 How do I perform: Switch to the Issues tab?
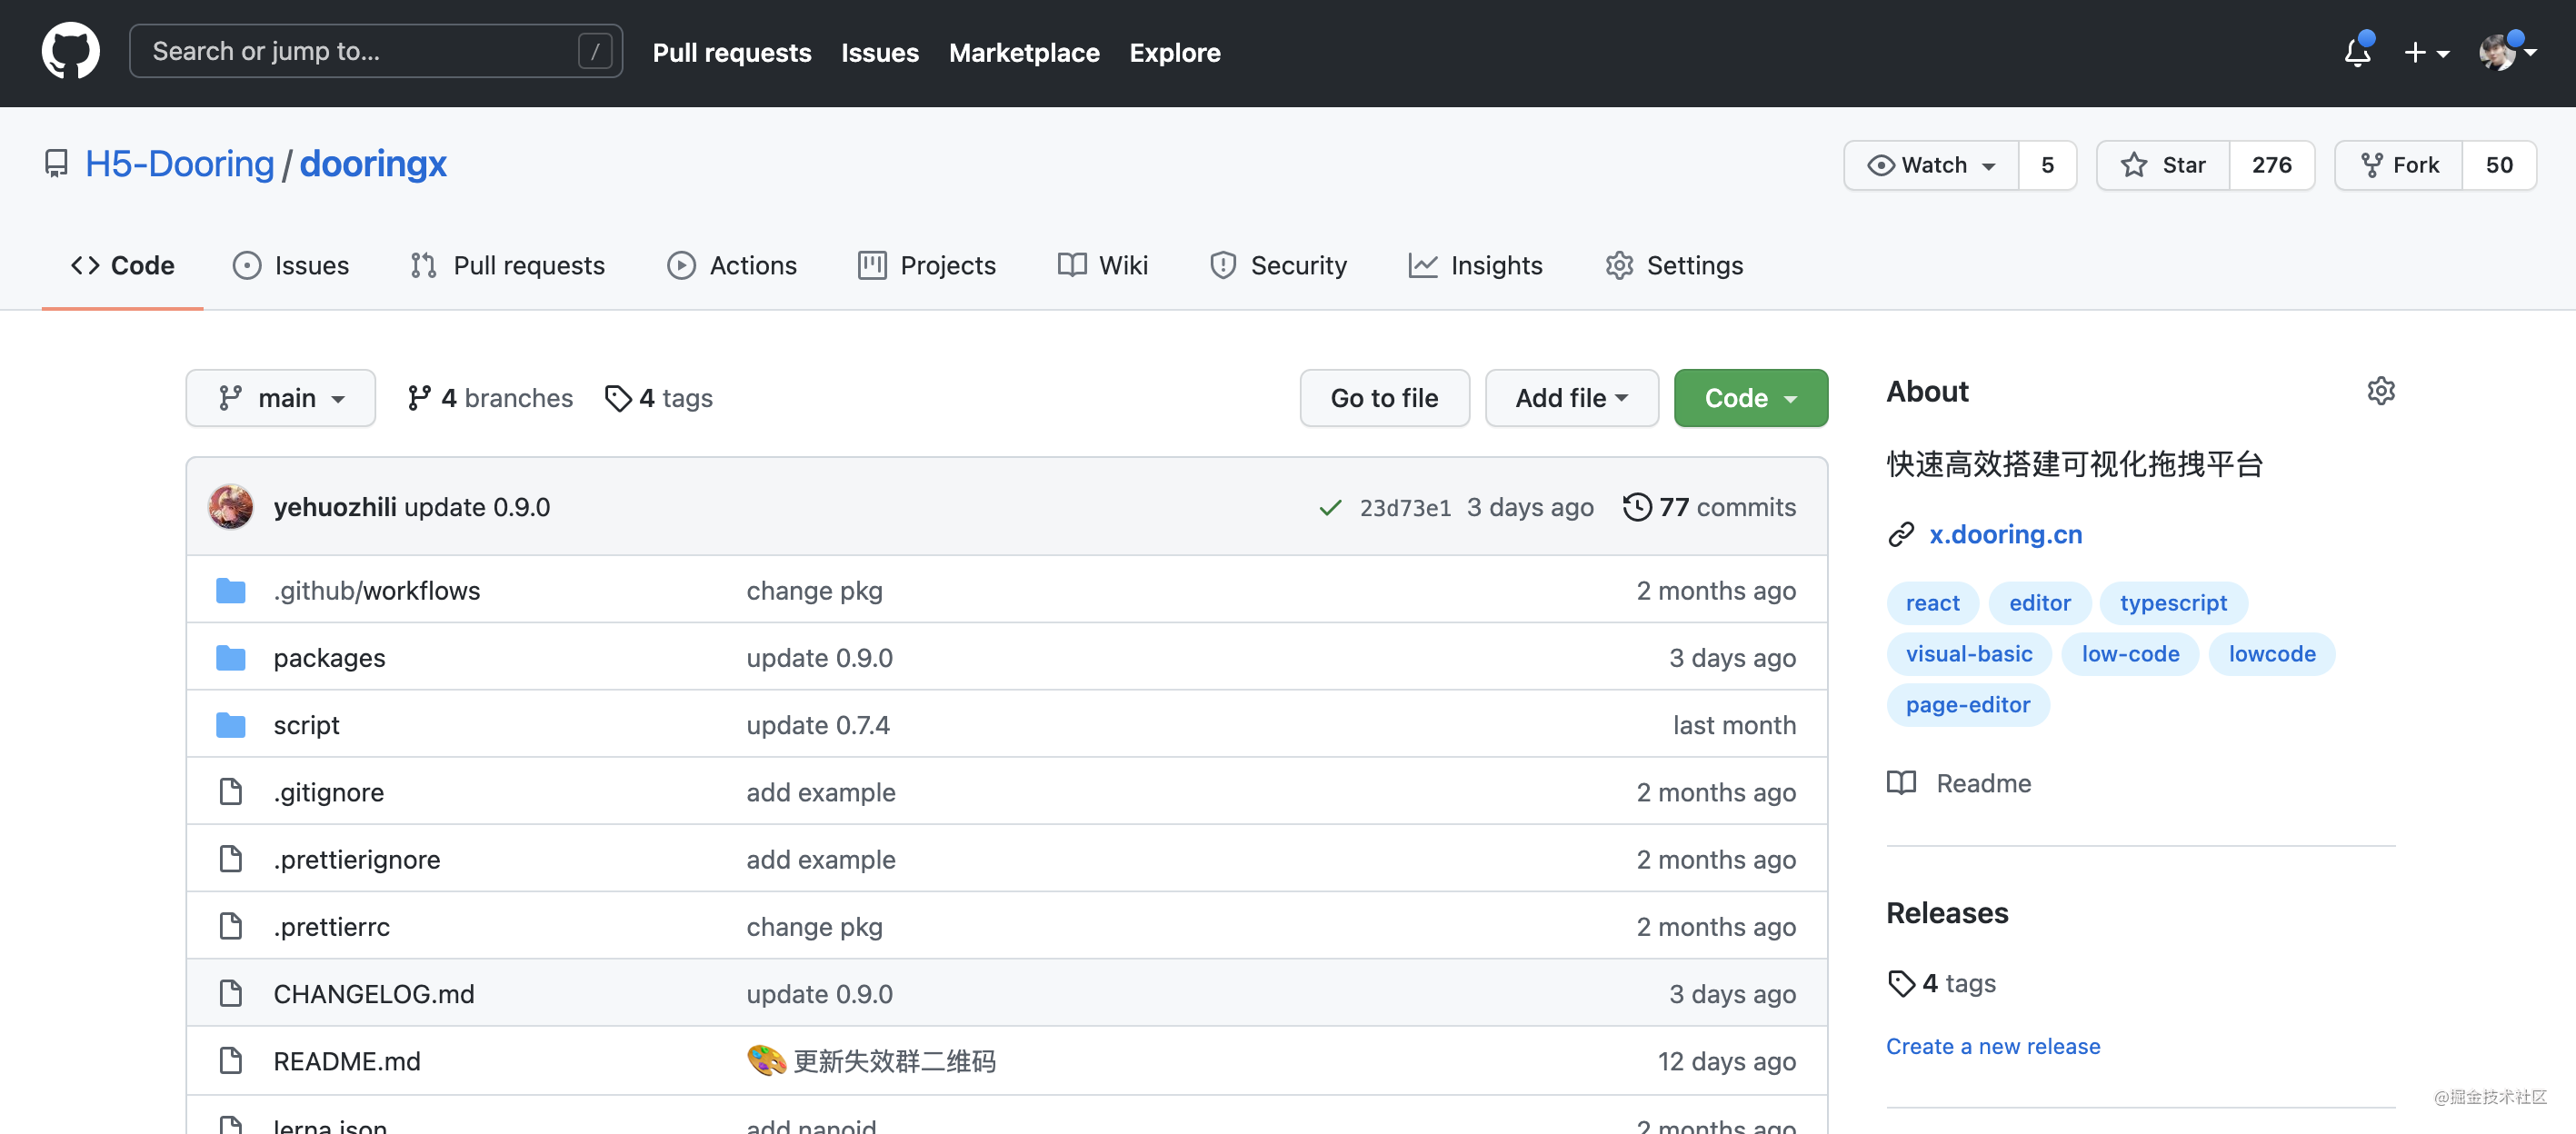click(x=291, y=265)
